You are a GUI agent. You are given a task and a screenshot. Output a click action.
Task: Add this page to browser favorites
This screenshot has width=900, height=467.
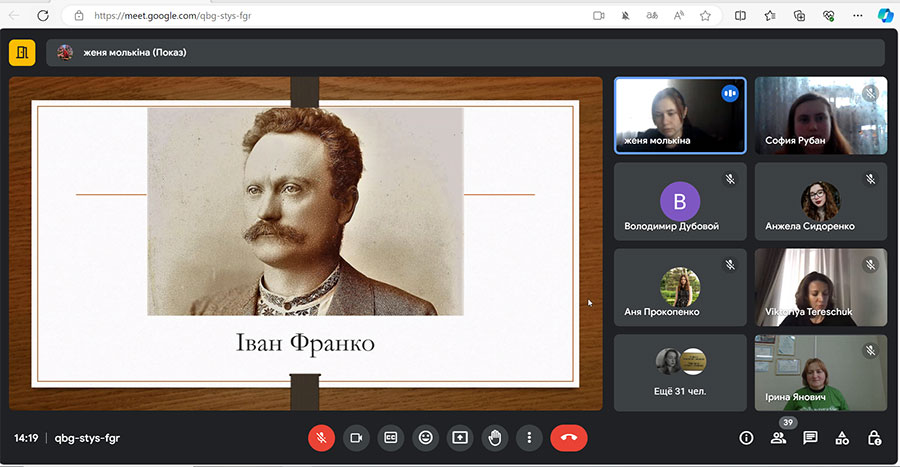tap(705, 16)
